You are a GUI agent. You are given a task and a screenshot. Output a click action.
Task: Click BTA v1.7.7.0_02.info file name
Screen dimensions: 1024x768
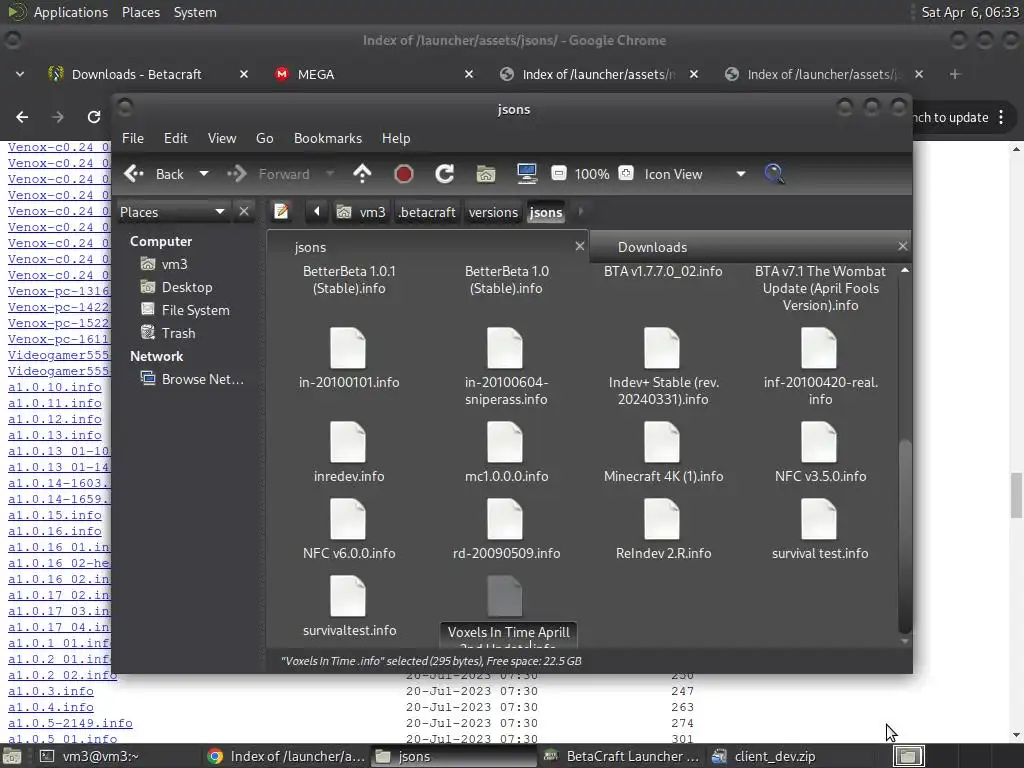pyautogui.click(x=663, y=271)
